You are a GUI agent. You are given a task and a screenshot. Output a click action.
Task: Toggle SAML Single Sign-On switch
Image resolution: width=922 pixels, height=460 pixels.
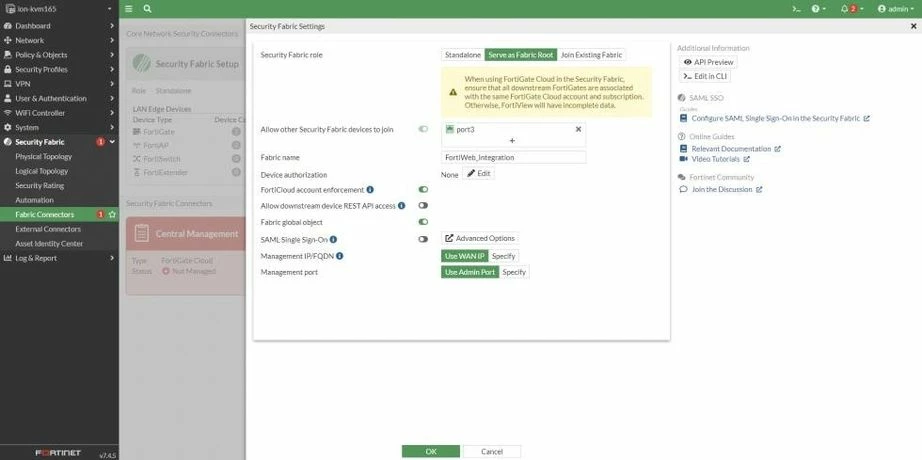pos(423,239)
